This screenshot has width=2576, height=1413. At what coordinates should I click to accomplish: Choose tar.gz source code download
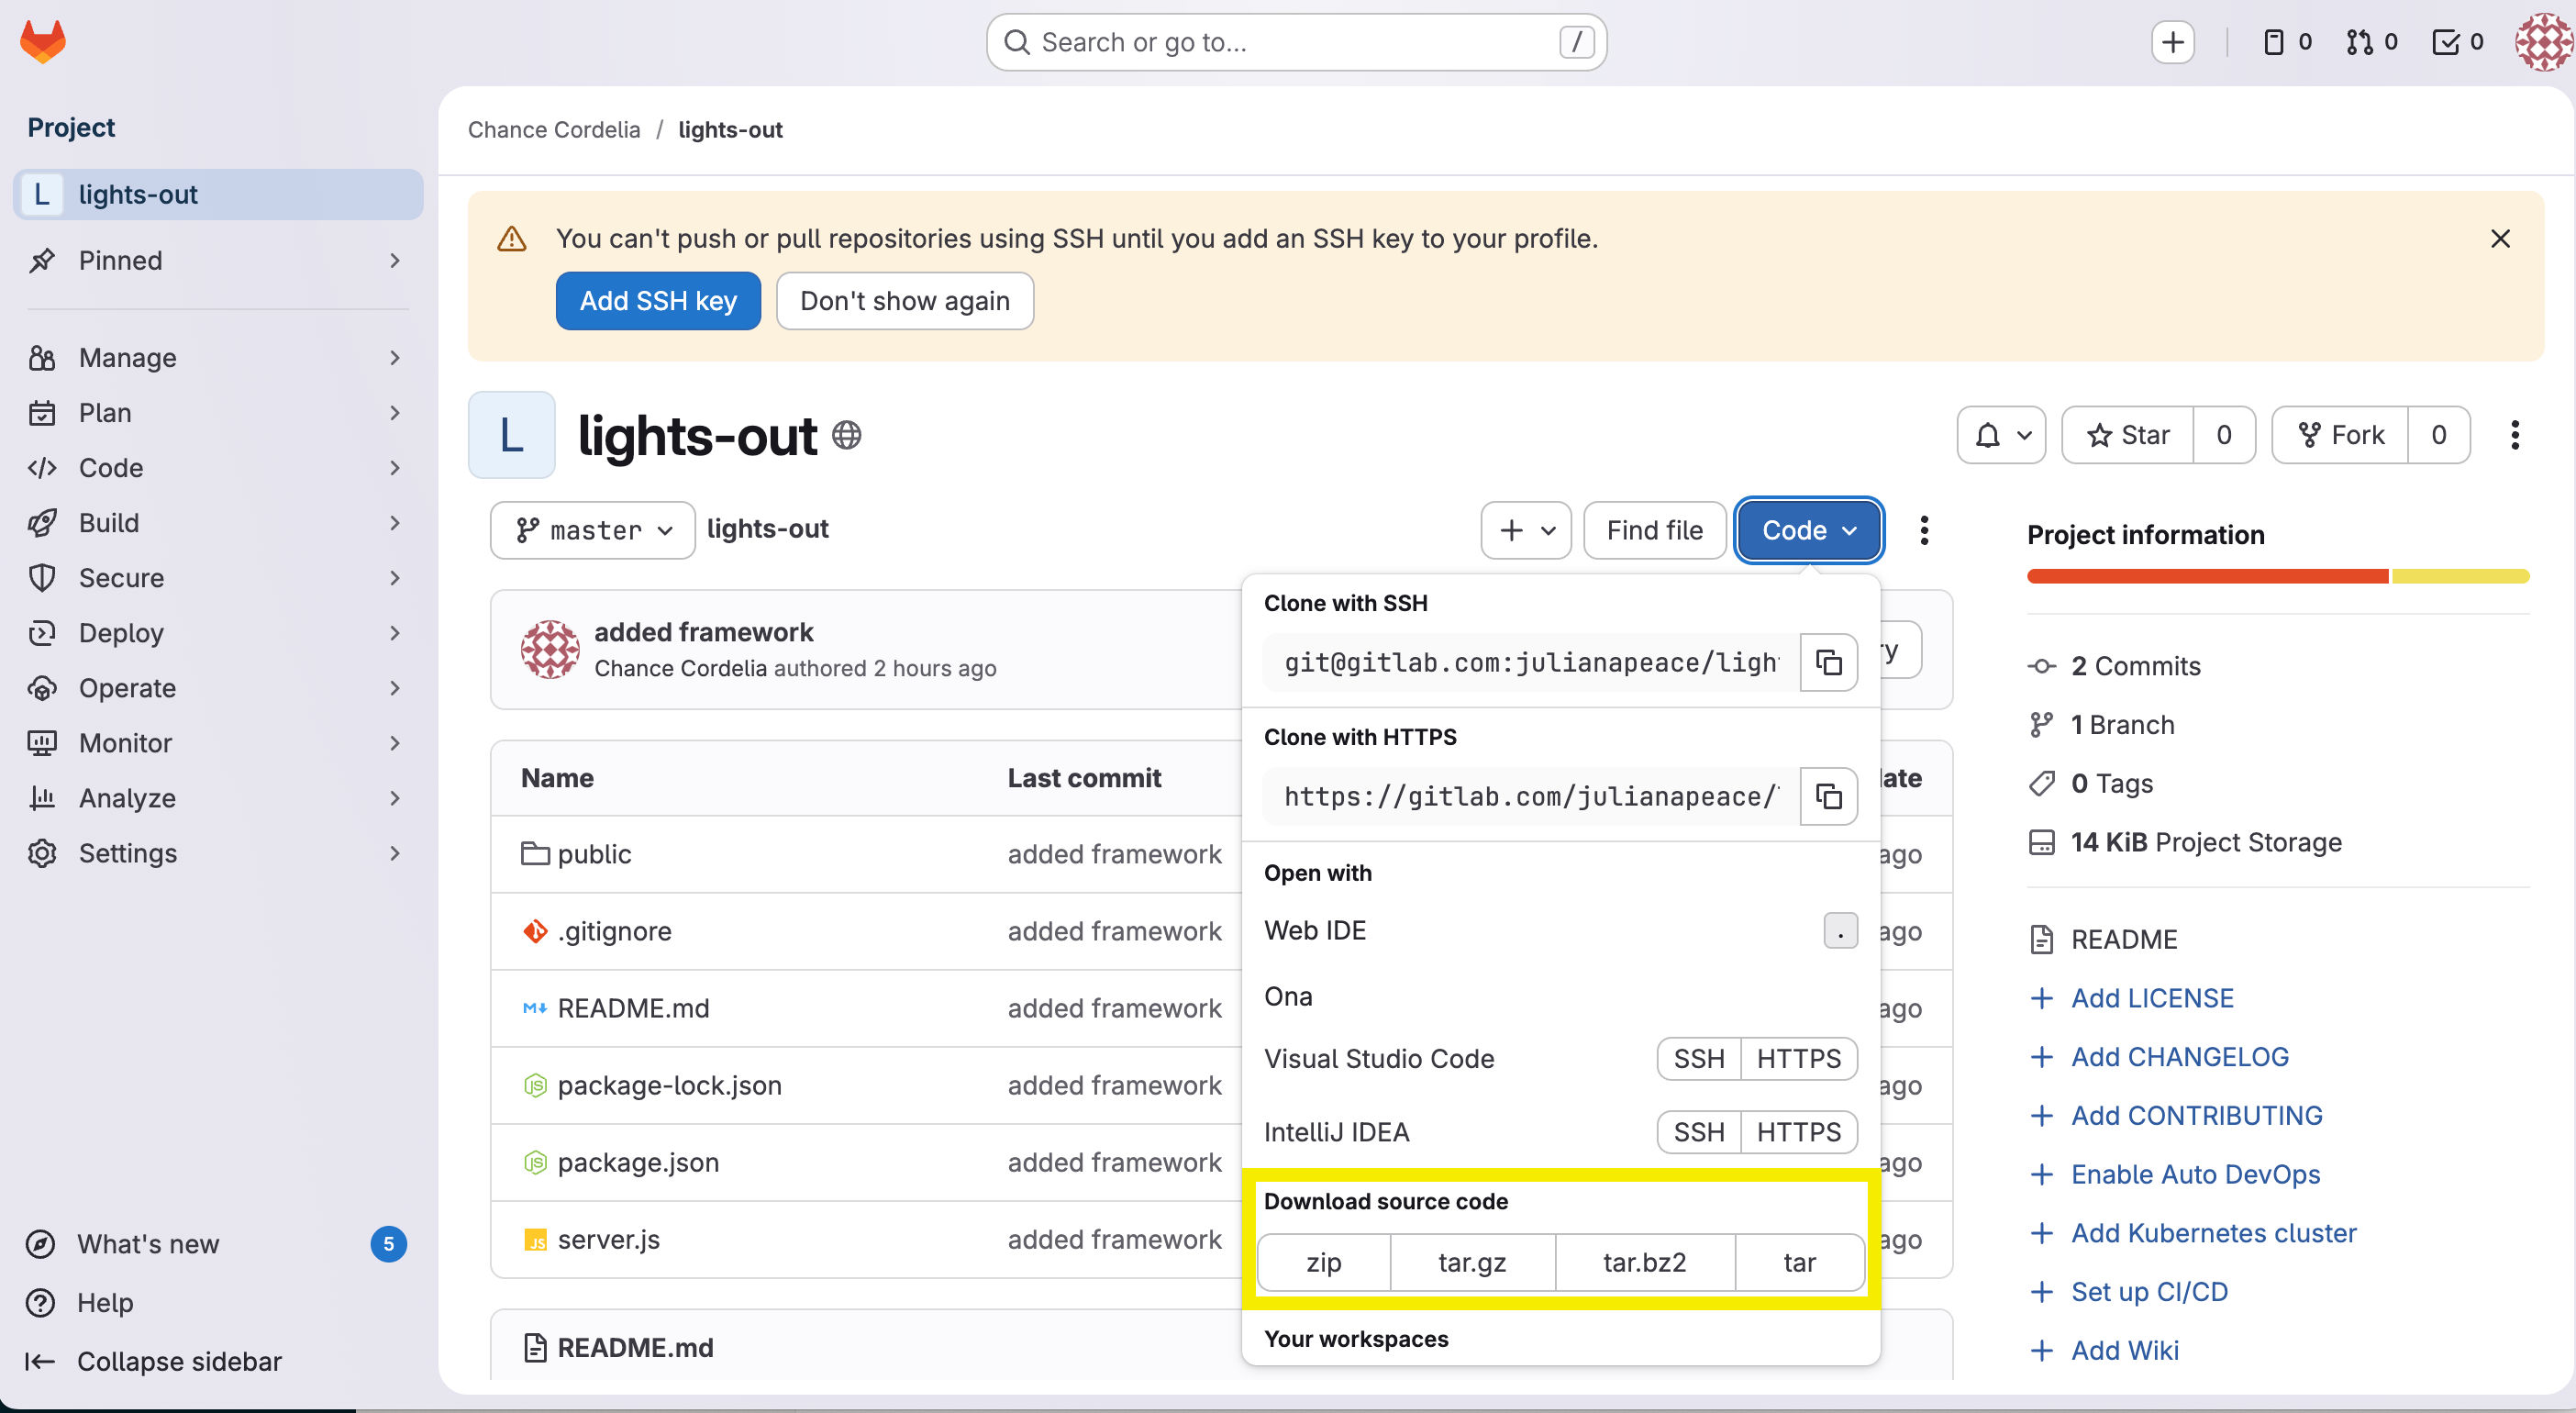[1471, 1262]
